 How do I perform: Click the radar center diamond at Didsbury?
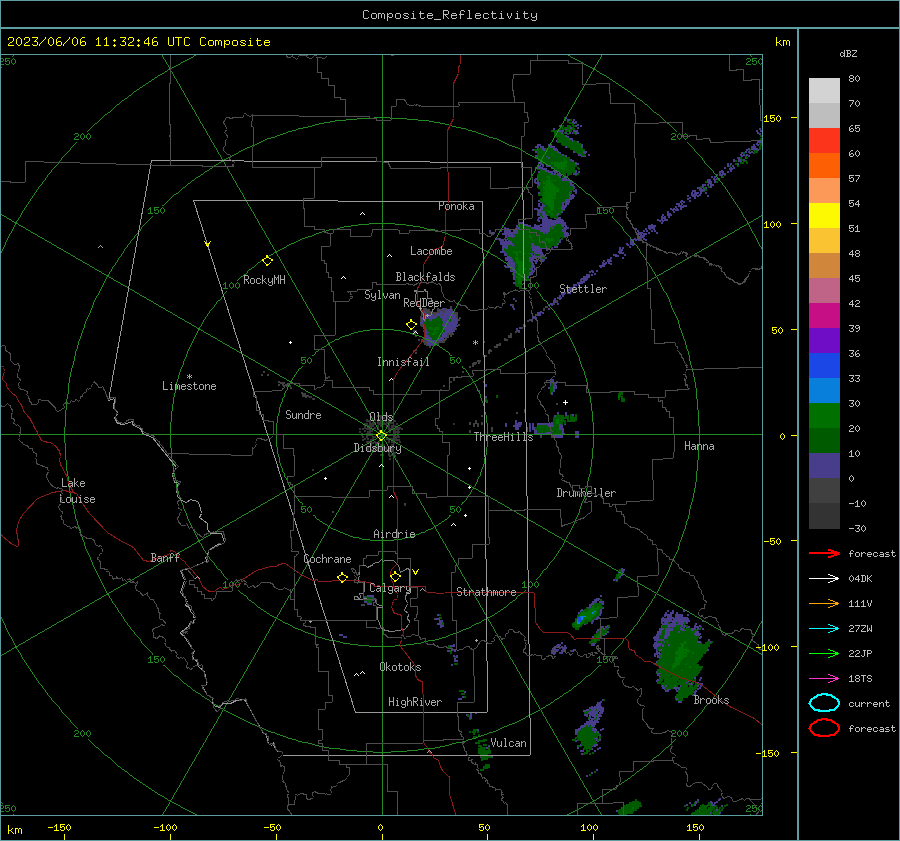point(382,435)
